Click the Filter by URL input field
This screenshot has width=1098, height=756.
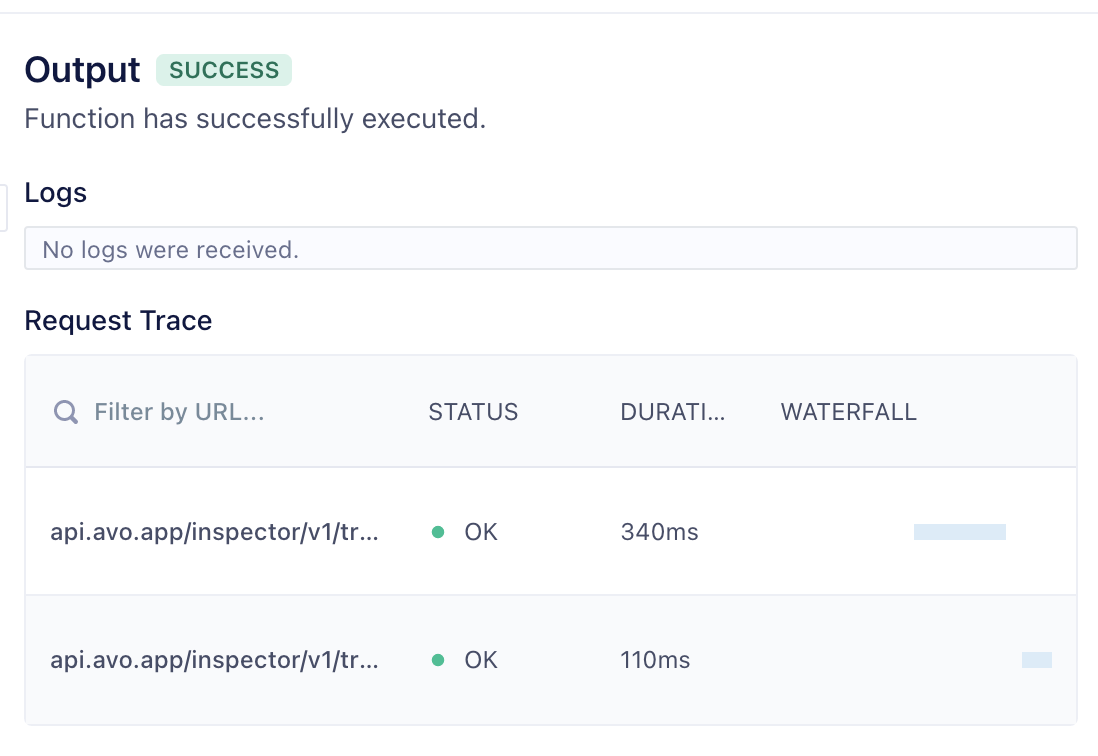(180, 411)
